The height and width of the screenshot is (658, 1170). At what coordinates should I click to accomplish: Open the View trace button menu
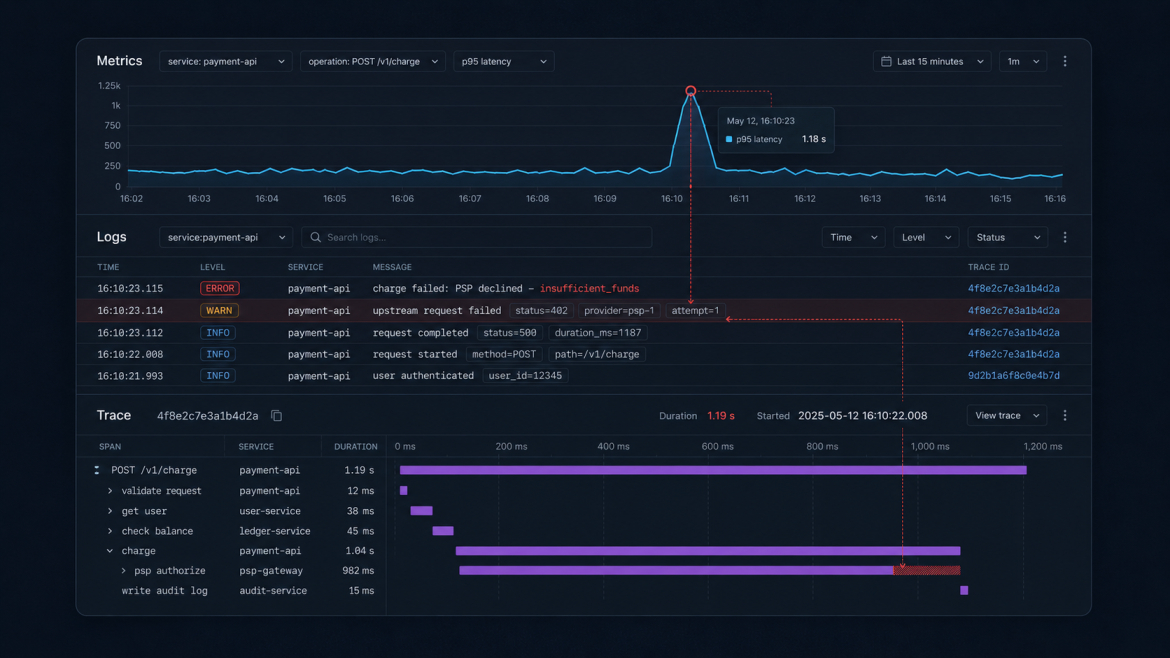coord(1007,416)
